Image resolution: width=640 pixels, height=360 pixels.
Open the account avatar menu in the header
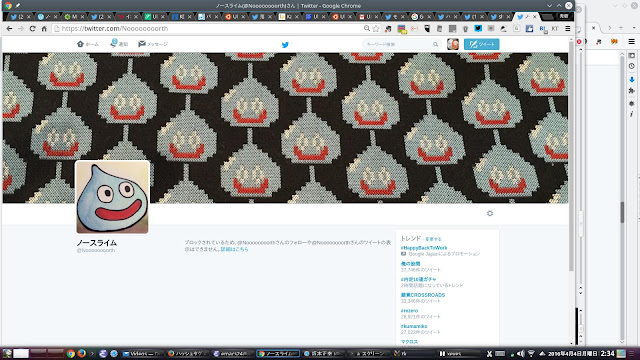453,44
